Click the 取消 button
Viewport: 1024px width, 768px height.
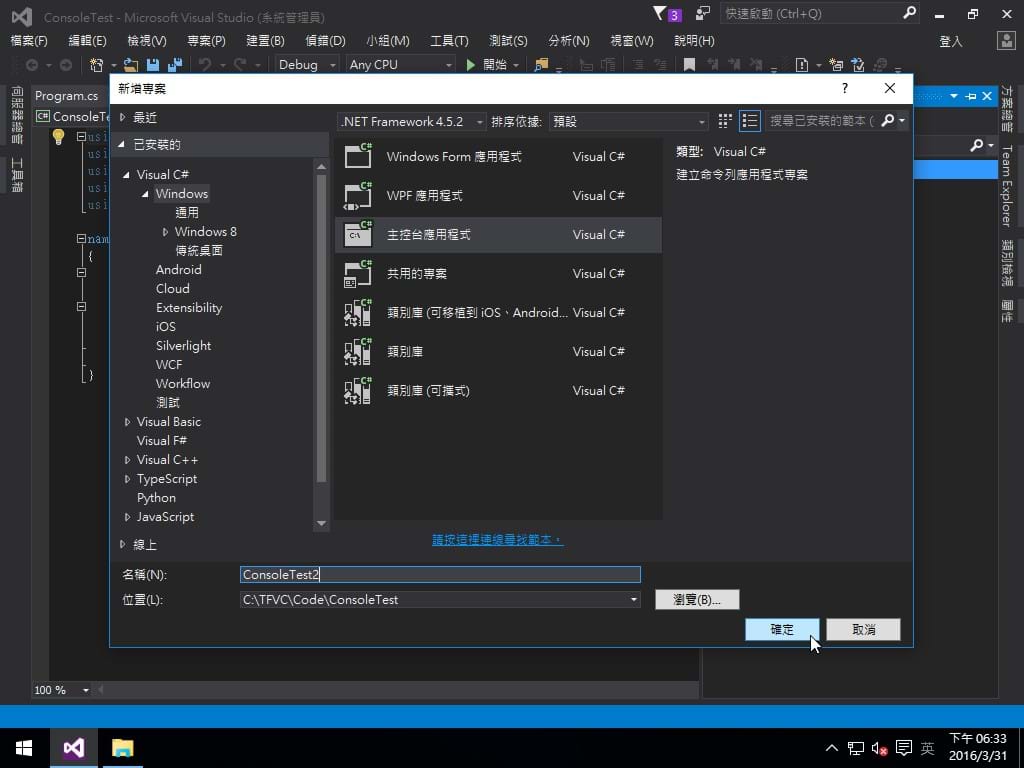863,630
